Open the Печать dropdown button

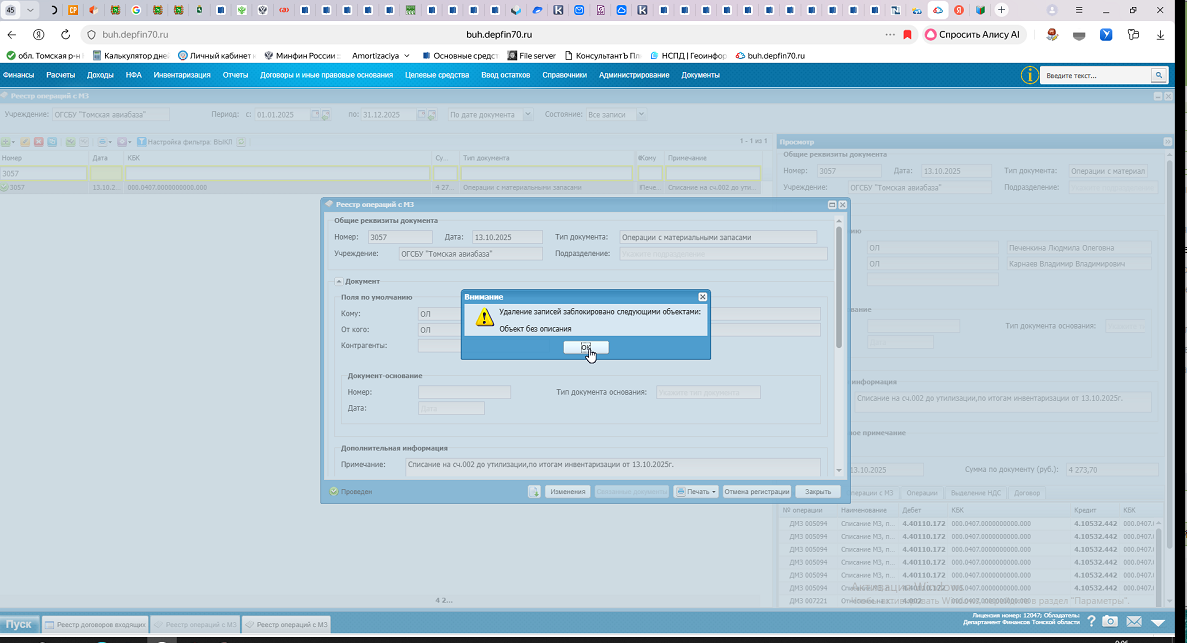click(x=696, y=492)
